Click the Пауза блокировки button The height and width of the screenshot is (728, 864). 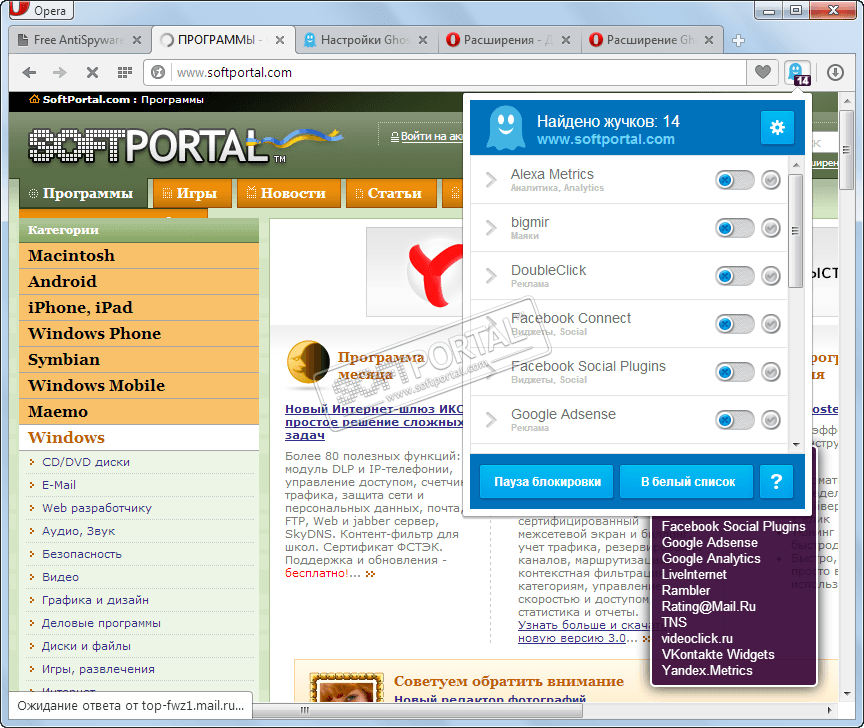[547, 482]
